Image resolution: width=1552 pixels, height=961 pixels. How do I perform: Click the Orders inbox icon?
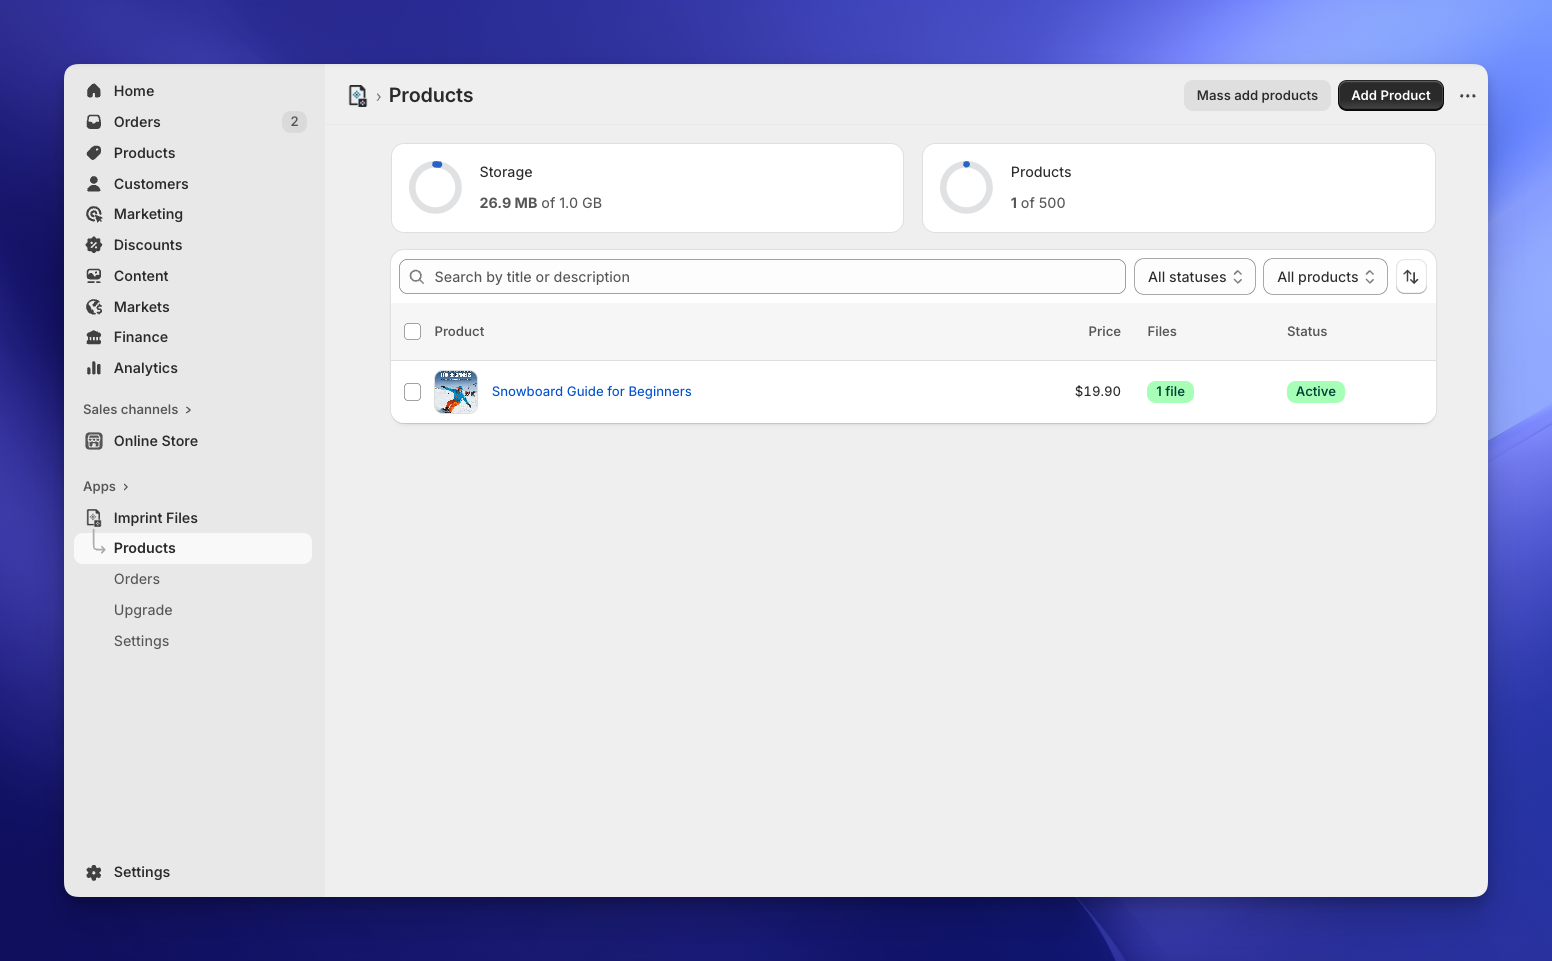(x=94, y=122)
